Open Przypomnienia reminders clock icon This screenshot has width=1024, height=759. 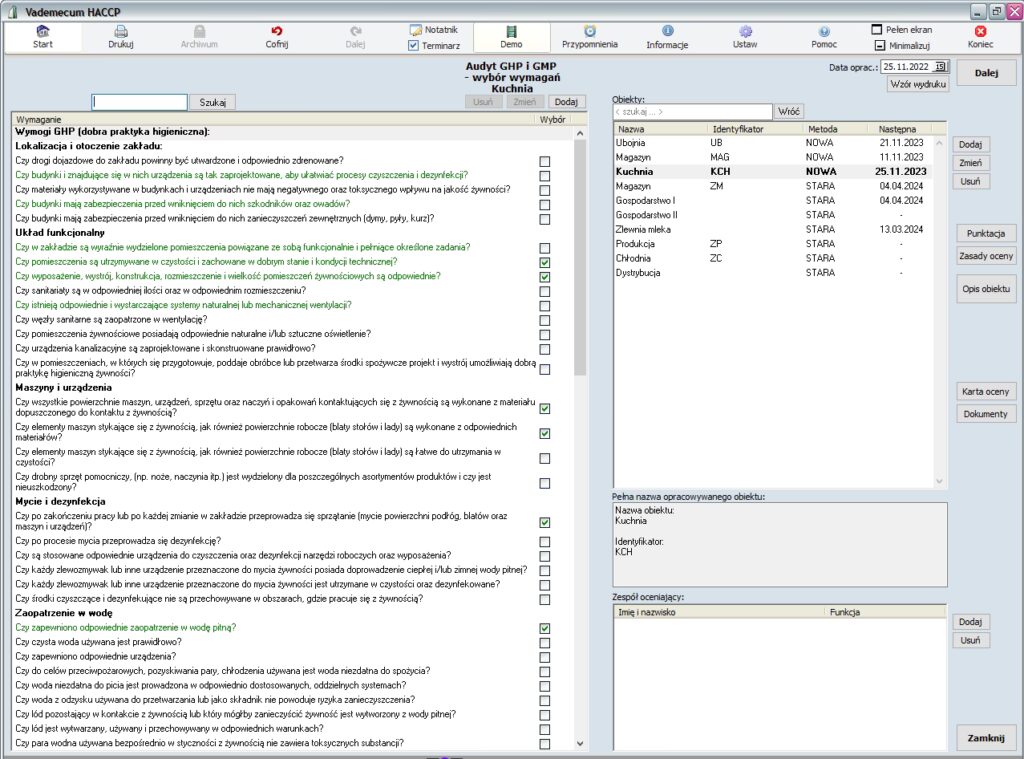coord(589,31)
